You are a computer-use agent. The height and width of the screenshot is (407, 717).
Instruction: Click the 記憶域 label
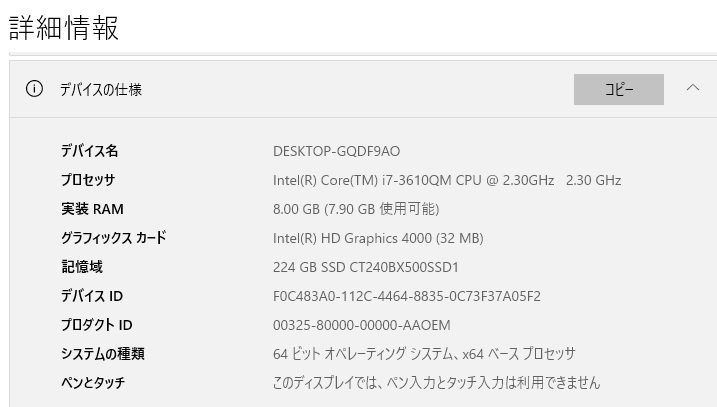[x=82, y=267]
